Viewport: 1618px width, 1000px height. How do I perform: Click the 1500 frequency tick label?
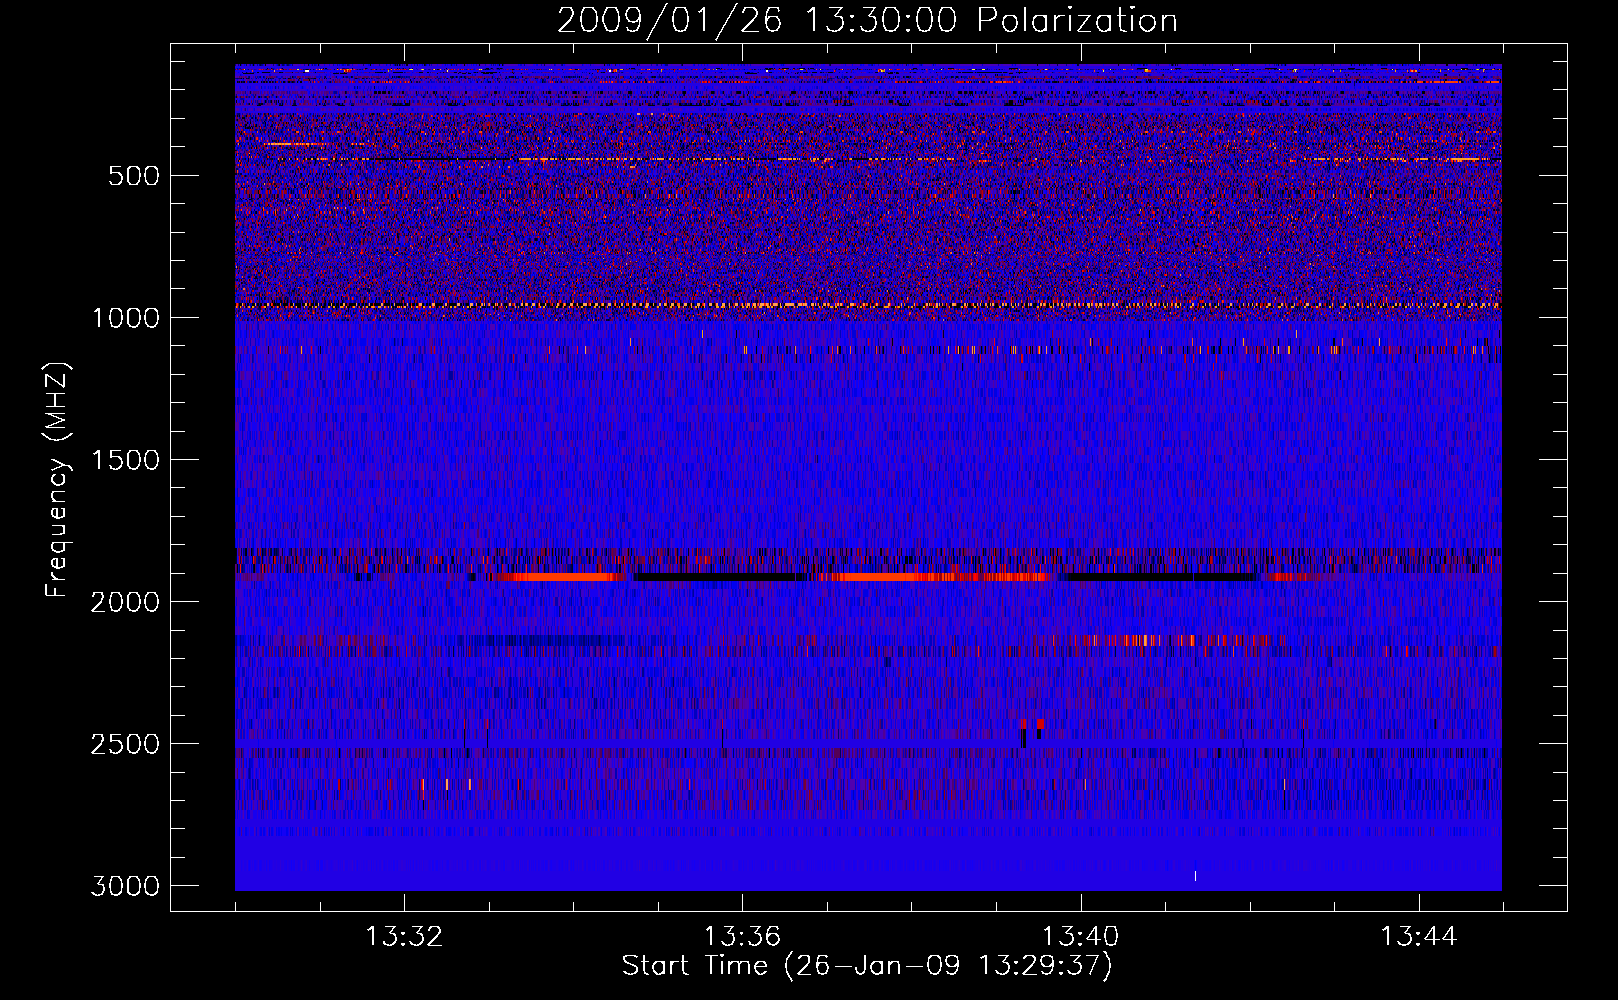pyautogui.click(x=125, y=460)
